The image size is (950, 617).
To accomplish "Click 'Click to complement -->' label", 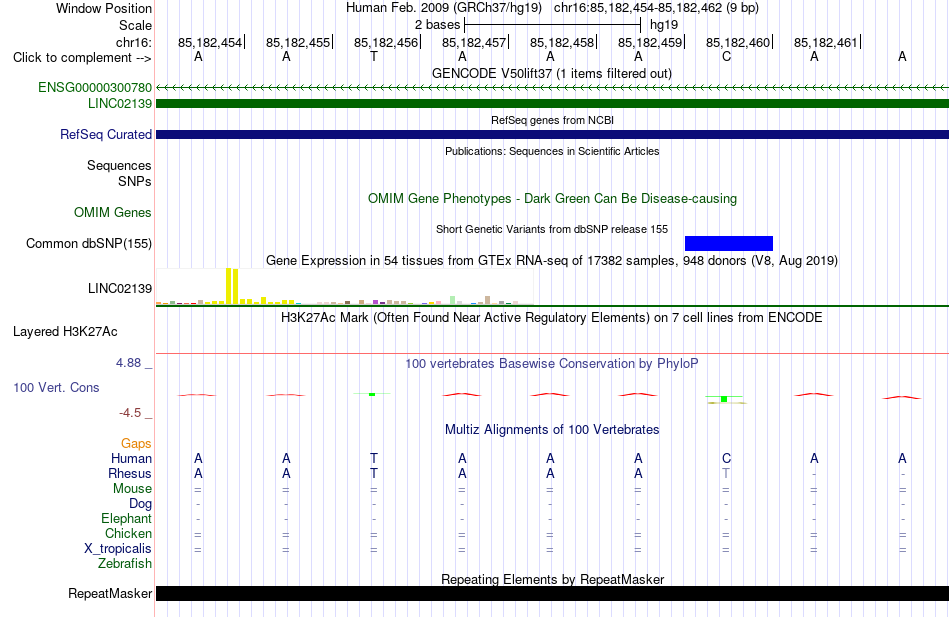I will tap(82, 58).
